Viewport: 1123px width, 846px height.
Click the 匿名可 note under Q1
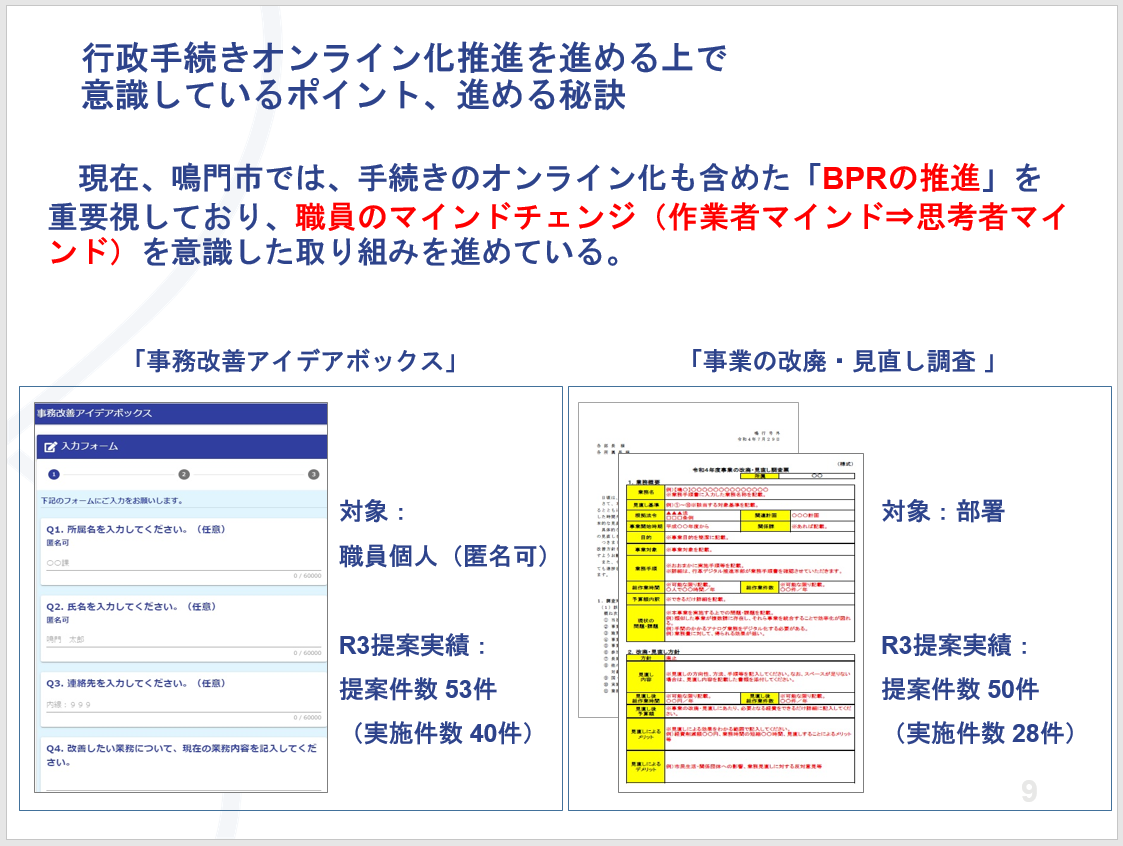point(58,544)
